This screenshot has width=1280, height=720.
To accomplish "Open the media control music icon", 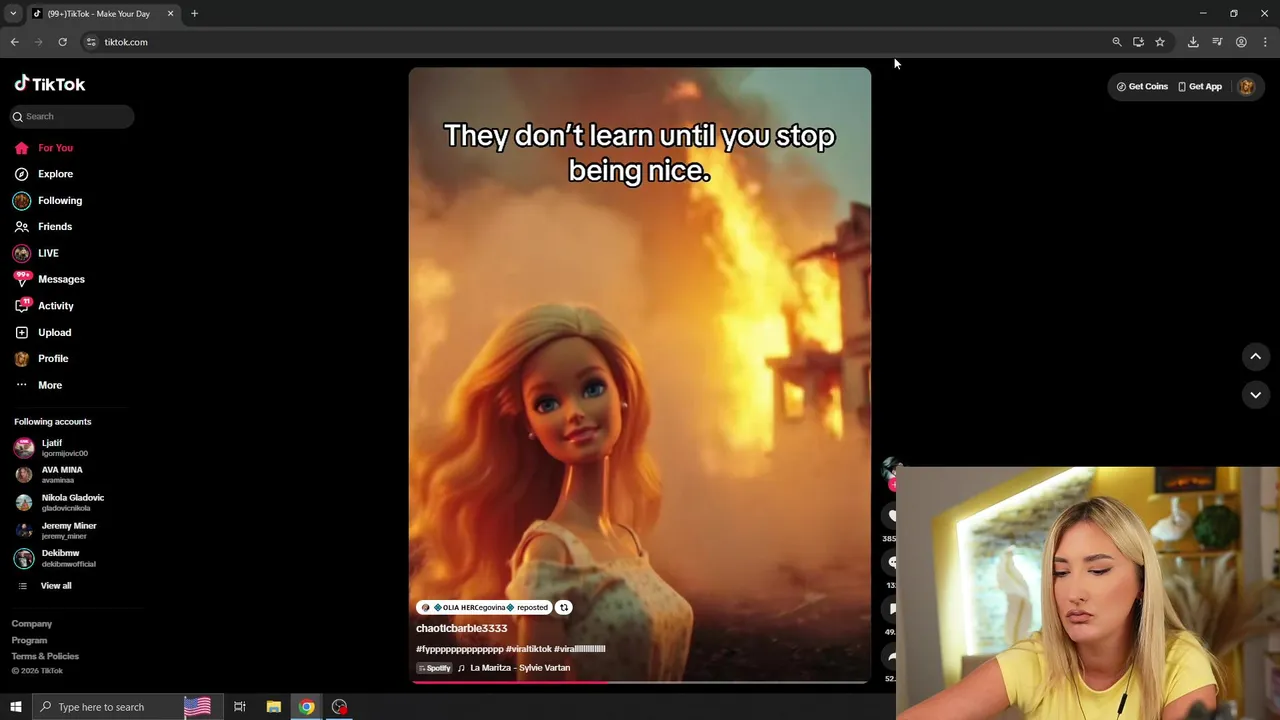I will pos(1217,42).
